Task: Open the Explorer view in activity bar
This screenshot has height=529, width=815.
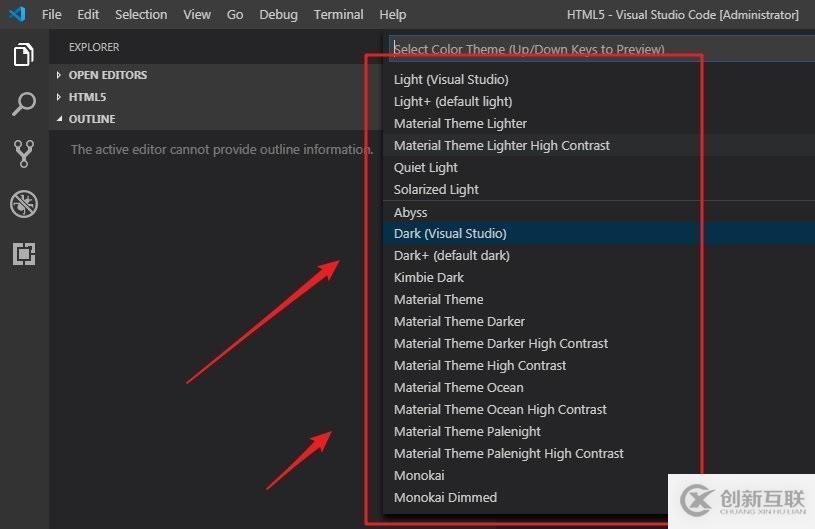Action: tap(23, 55)
